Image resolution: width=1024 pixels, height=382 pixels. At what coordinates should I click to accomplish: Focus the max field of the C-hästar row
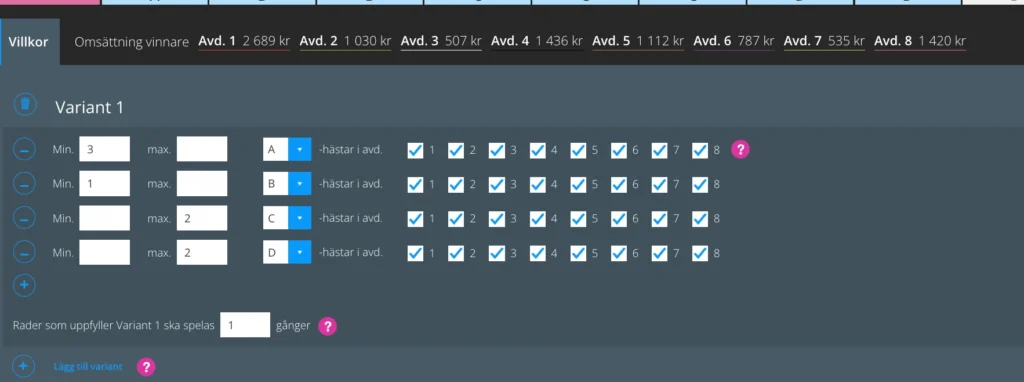tap(202, 218)
